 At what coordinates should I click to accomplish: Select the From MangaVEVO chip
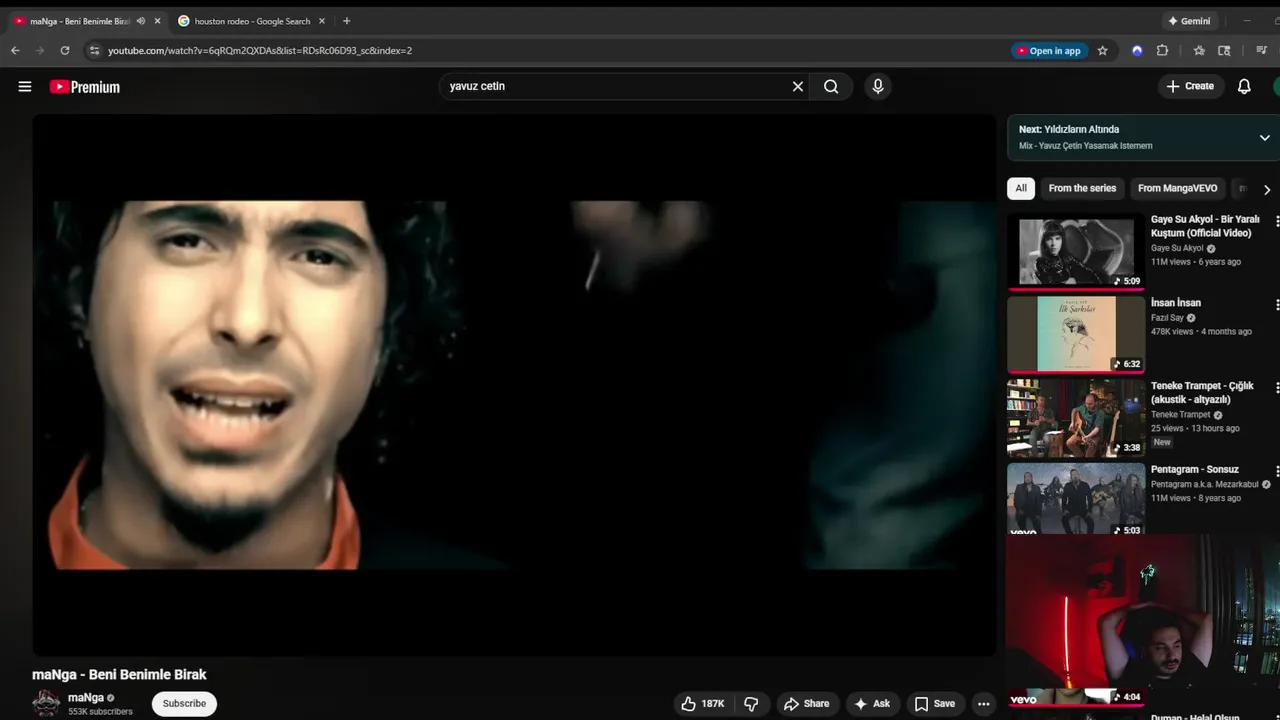(1177, 188)
